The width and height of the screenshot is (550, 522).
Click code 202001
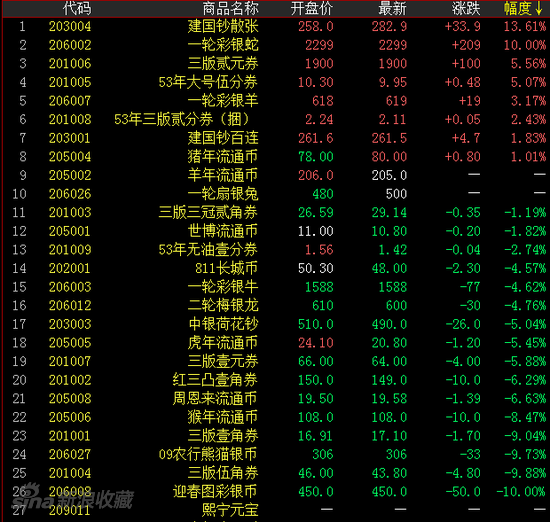click(70, 269)
